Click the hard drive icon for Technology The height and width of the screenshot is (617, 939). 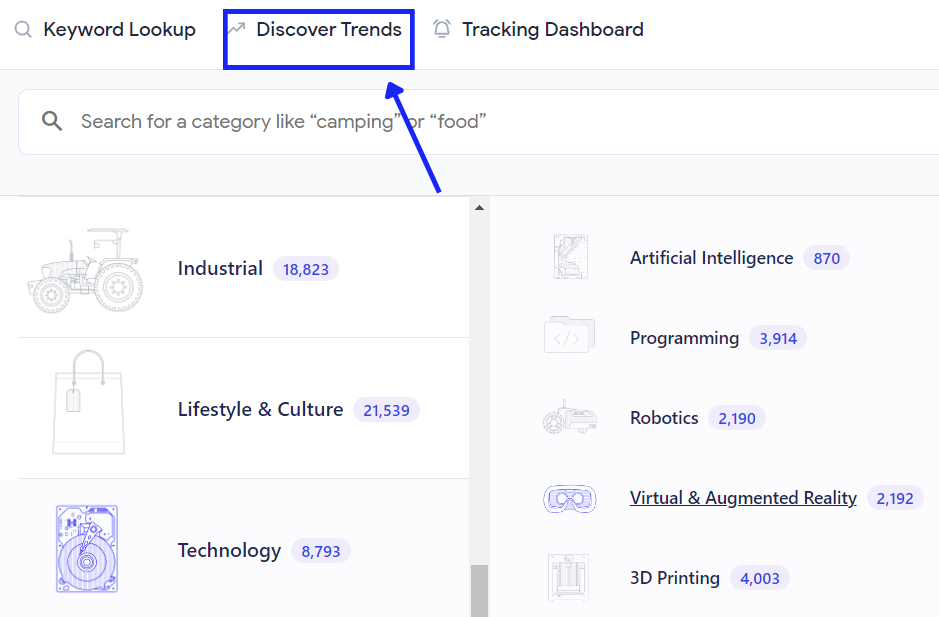[86, 548]
